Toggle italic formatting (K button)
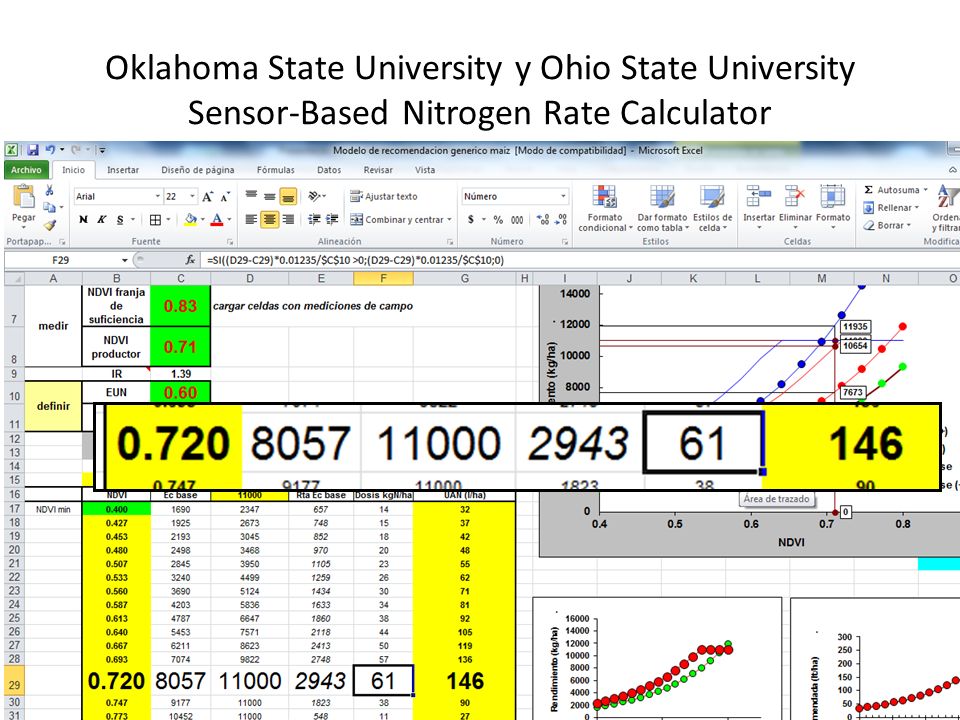The height and width of the screenshot is (720, 960). click(x=102, y=219)
